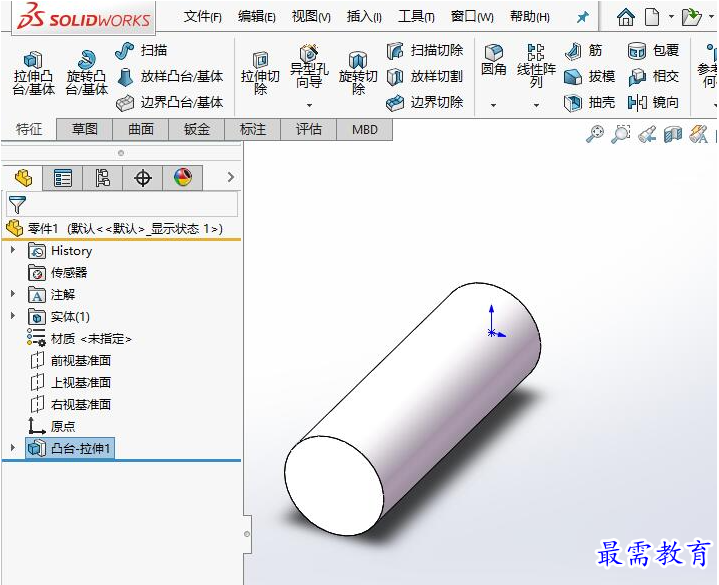
Task: Click the 扫描 sweep button
Action: [141, 50]
